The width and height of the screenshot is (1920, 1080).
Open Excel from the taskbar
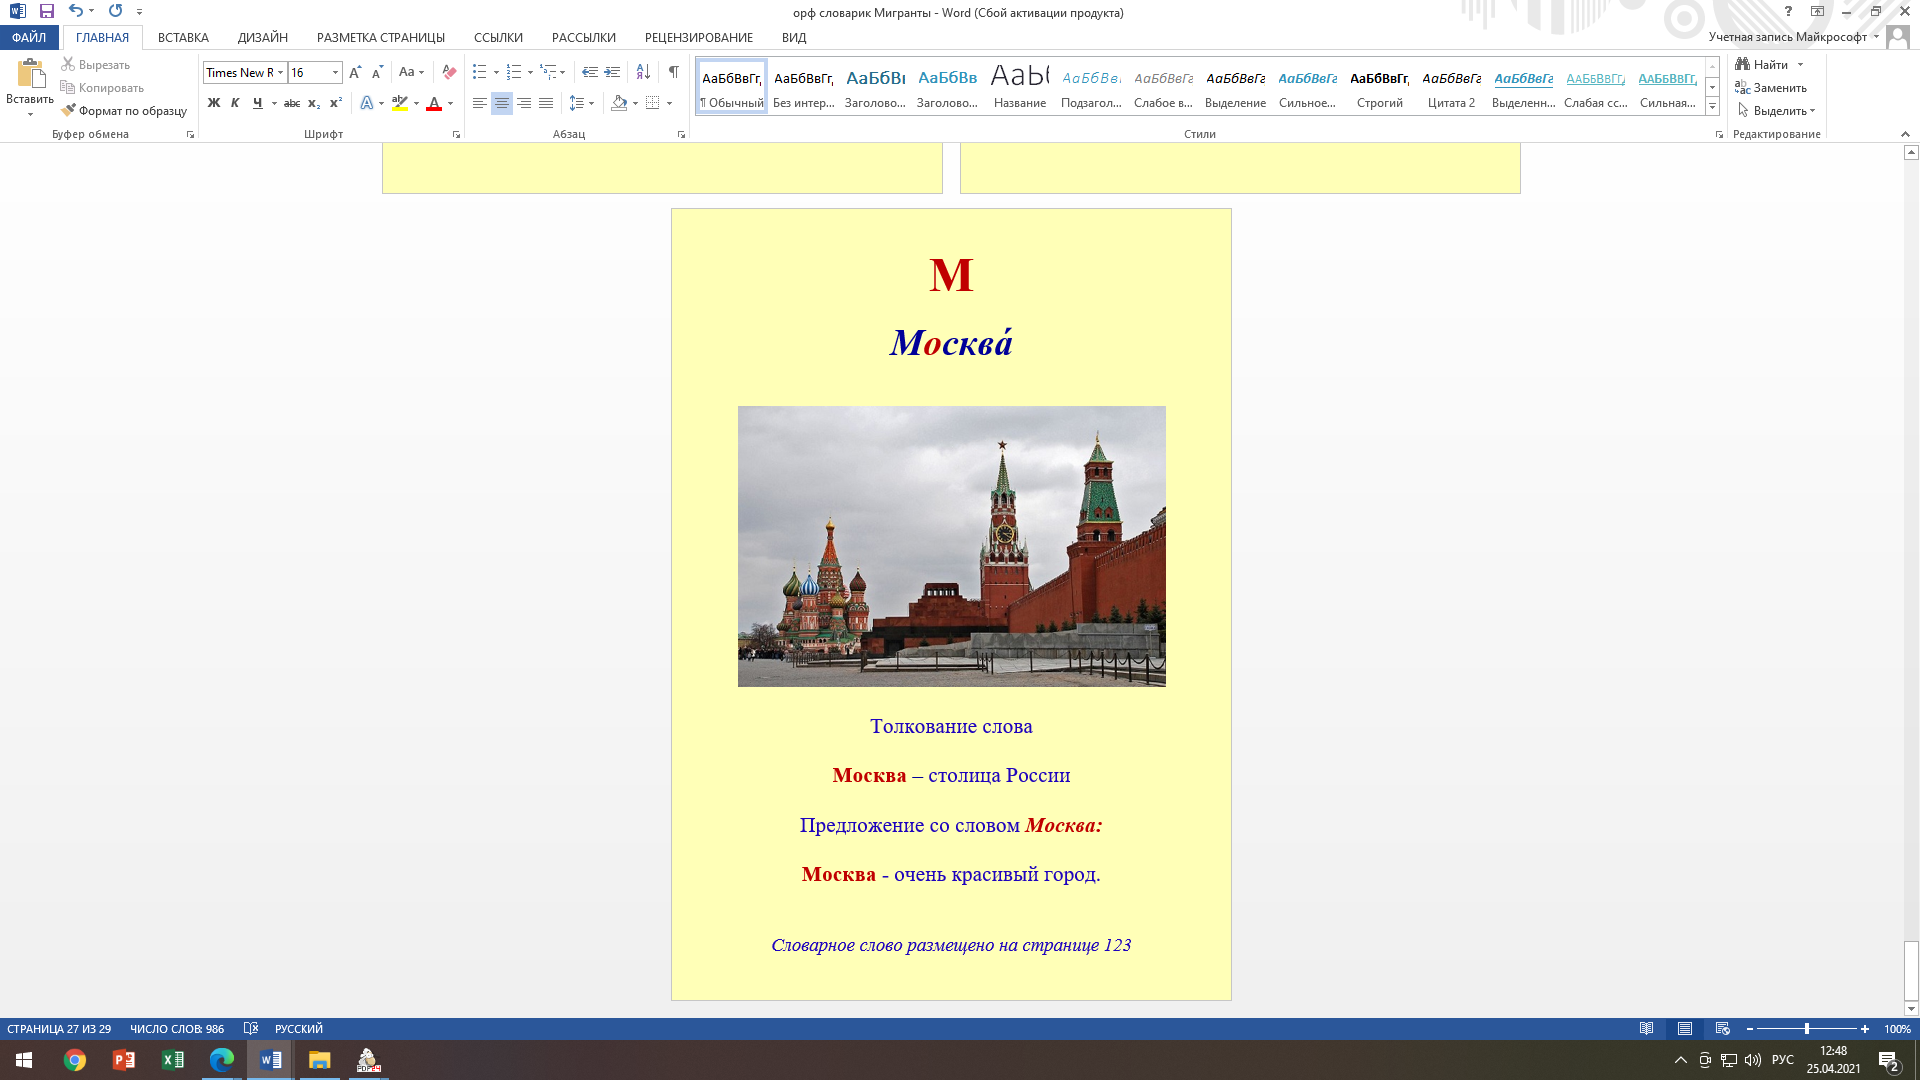[172, 1060]
